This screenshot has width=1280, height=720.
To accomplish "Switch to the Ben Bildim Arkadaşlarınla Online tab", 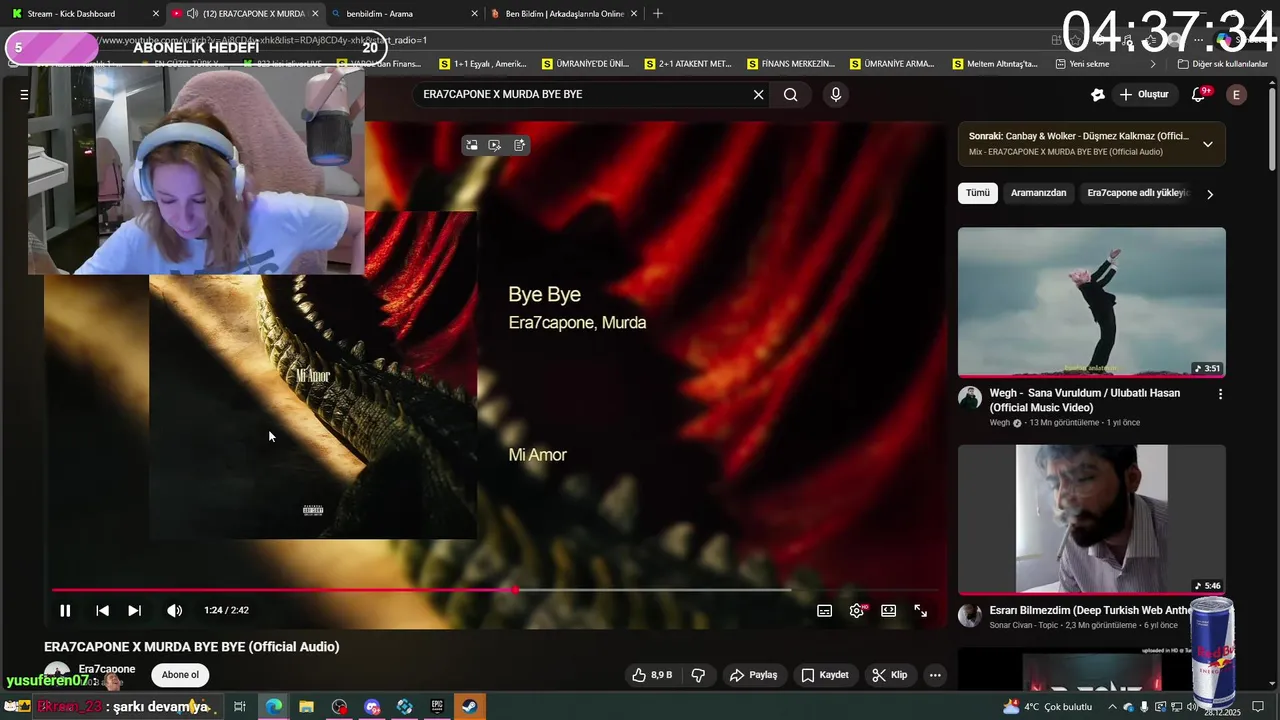I will click(x=565, y=14).
